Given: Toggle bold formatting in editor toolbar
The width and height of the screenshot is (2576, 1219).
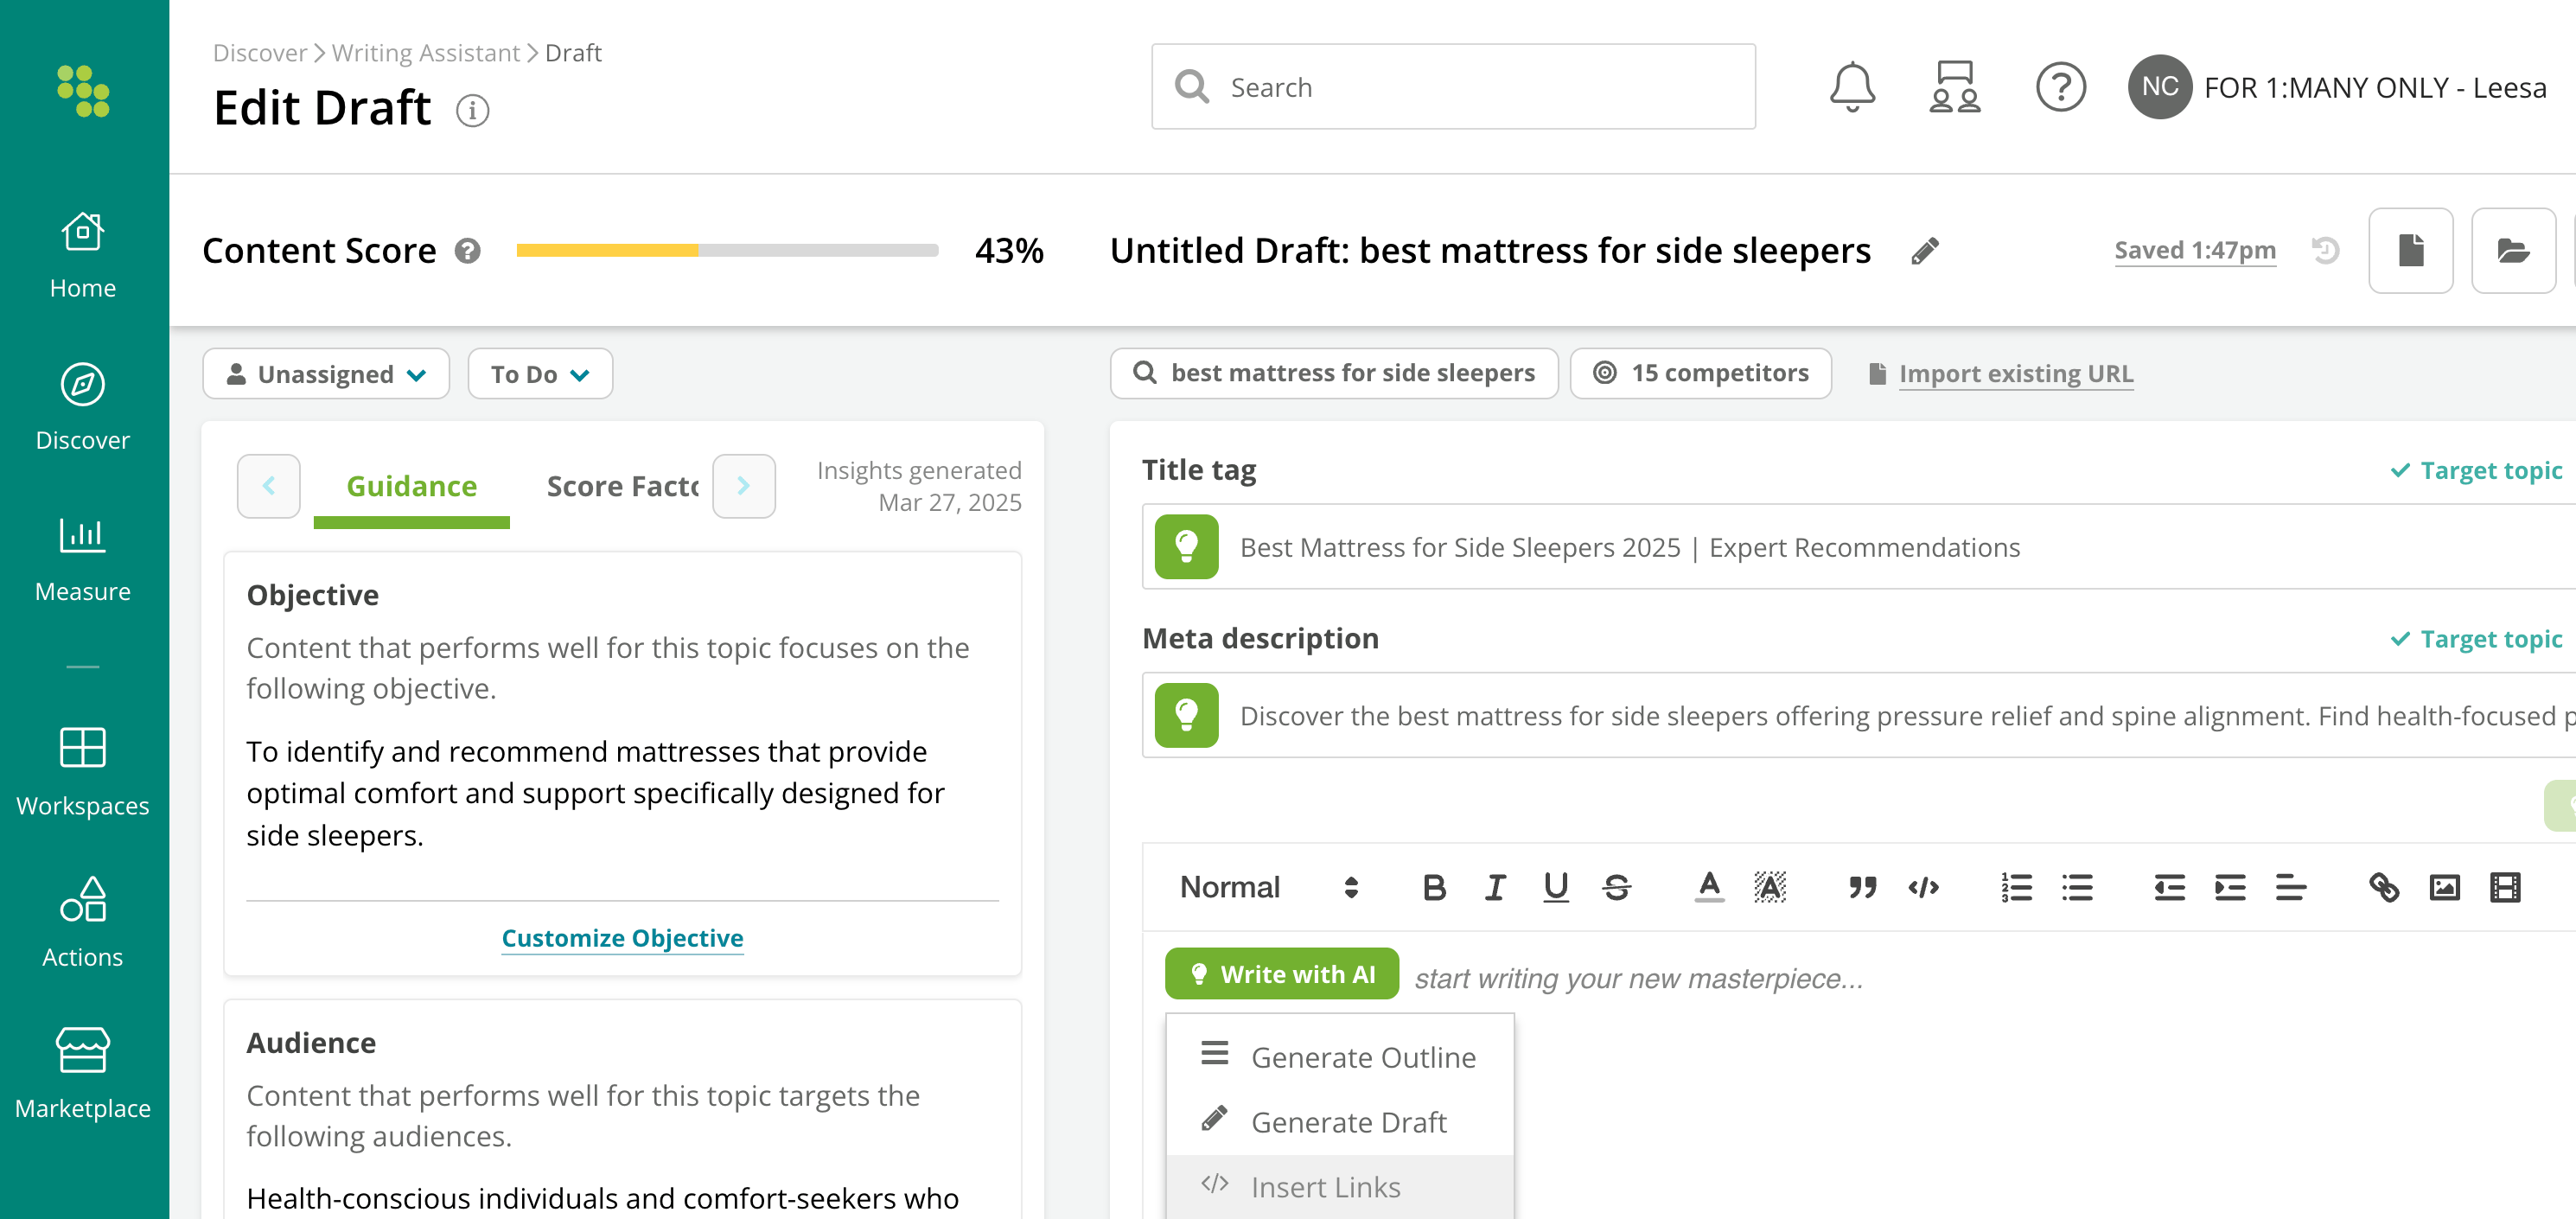Looking at the screenshot, I should [x=1434, y=887].
